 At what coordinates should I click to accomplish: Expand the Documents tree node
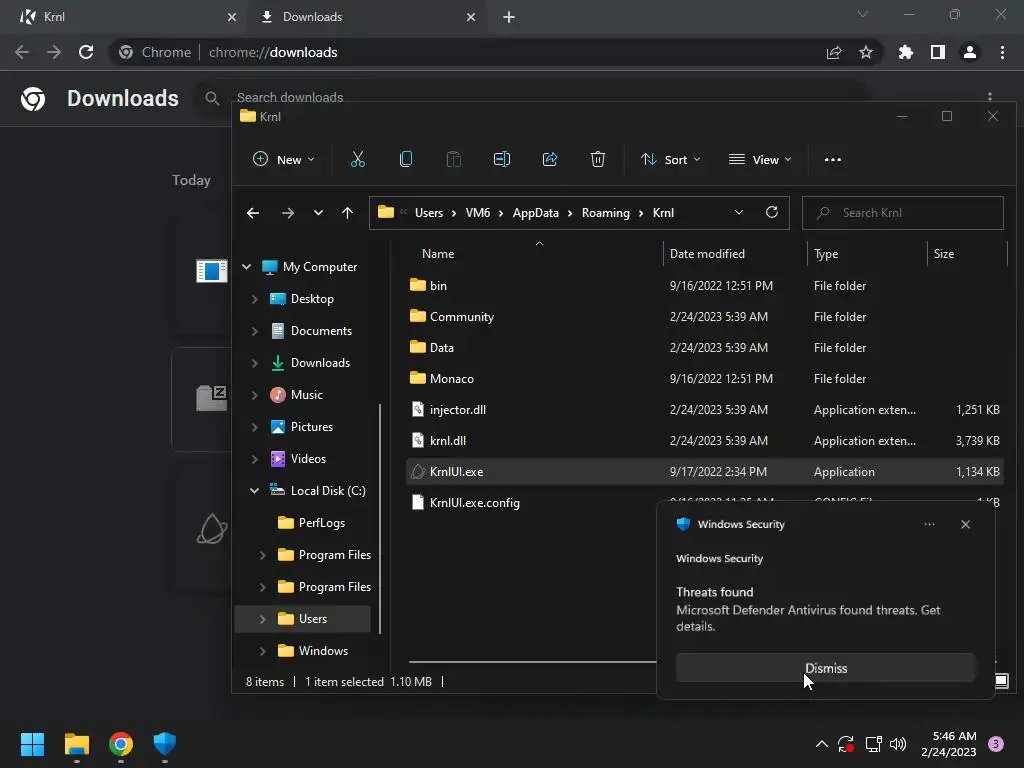click(254, 330)
